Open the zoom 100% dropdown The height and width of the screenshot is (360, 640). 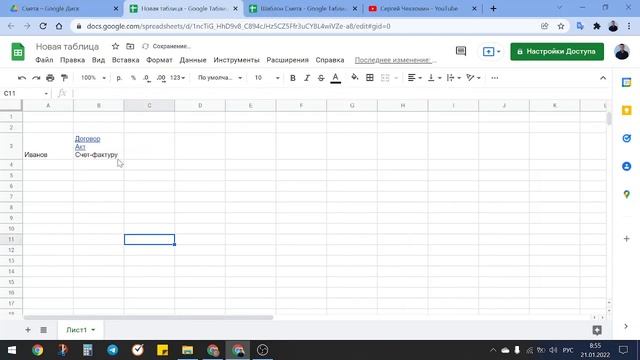(93, 78)
